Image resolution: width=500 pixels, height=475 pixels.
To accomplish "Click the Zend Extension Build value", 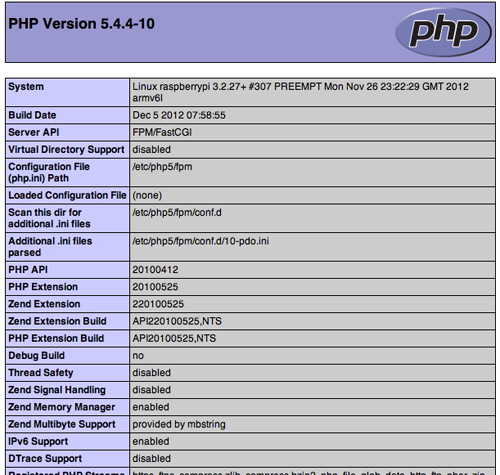I will [177, 321].
